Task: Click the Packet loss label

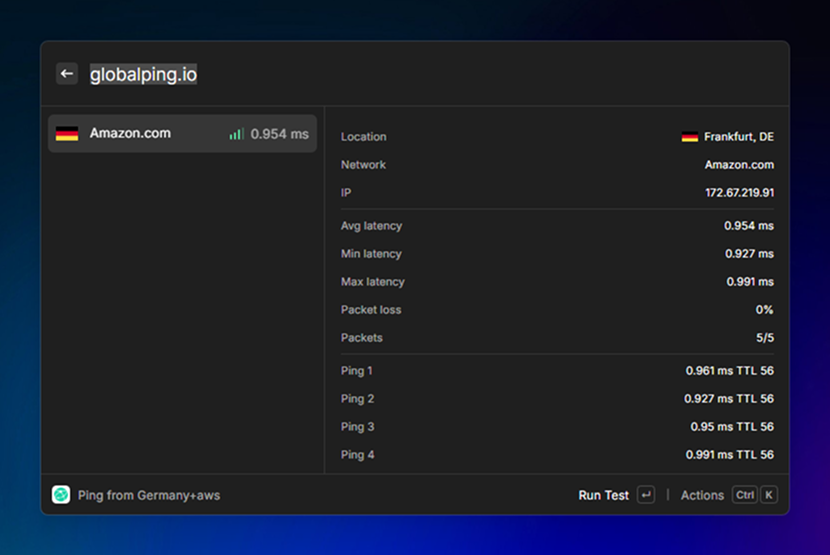Action: coord(371,310)
